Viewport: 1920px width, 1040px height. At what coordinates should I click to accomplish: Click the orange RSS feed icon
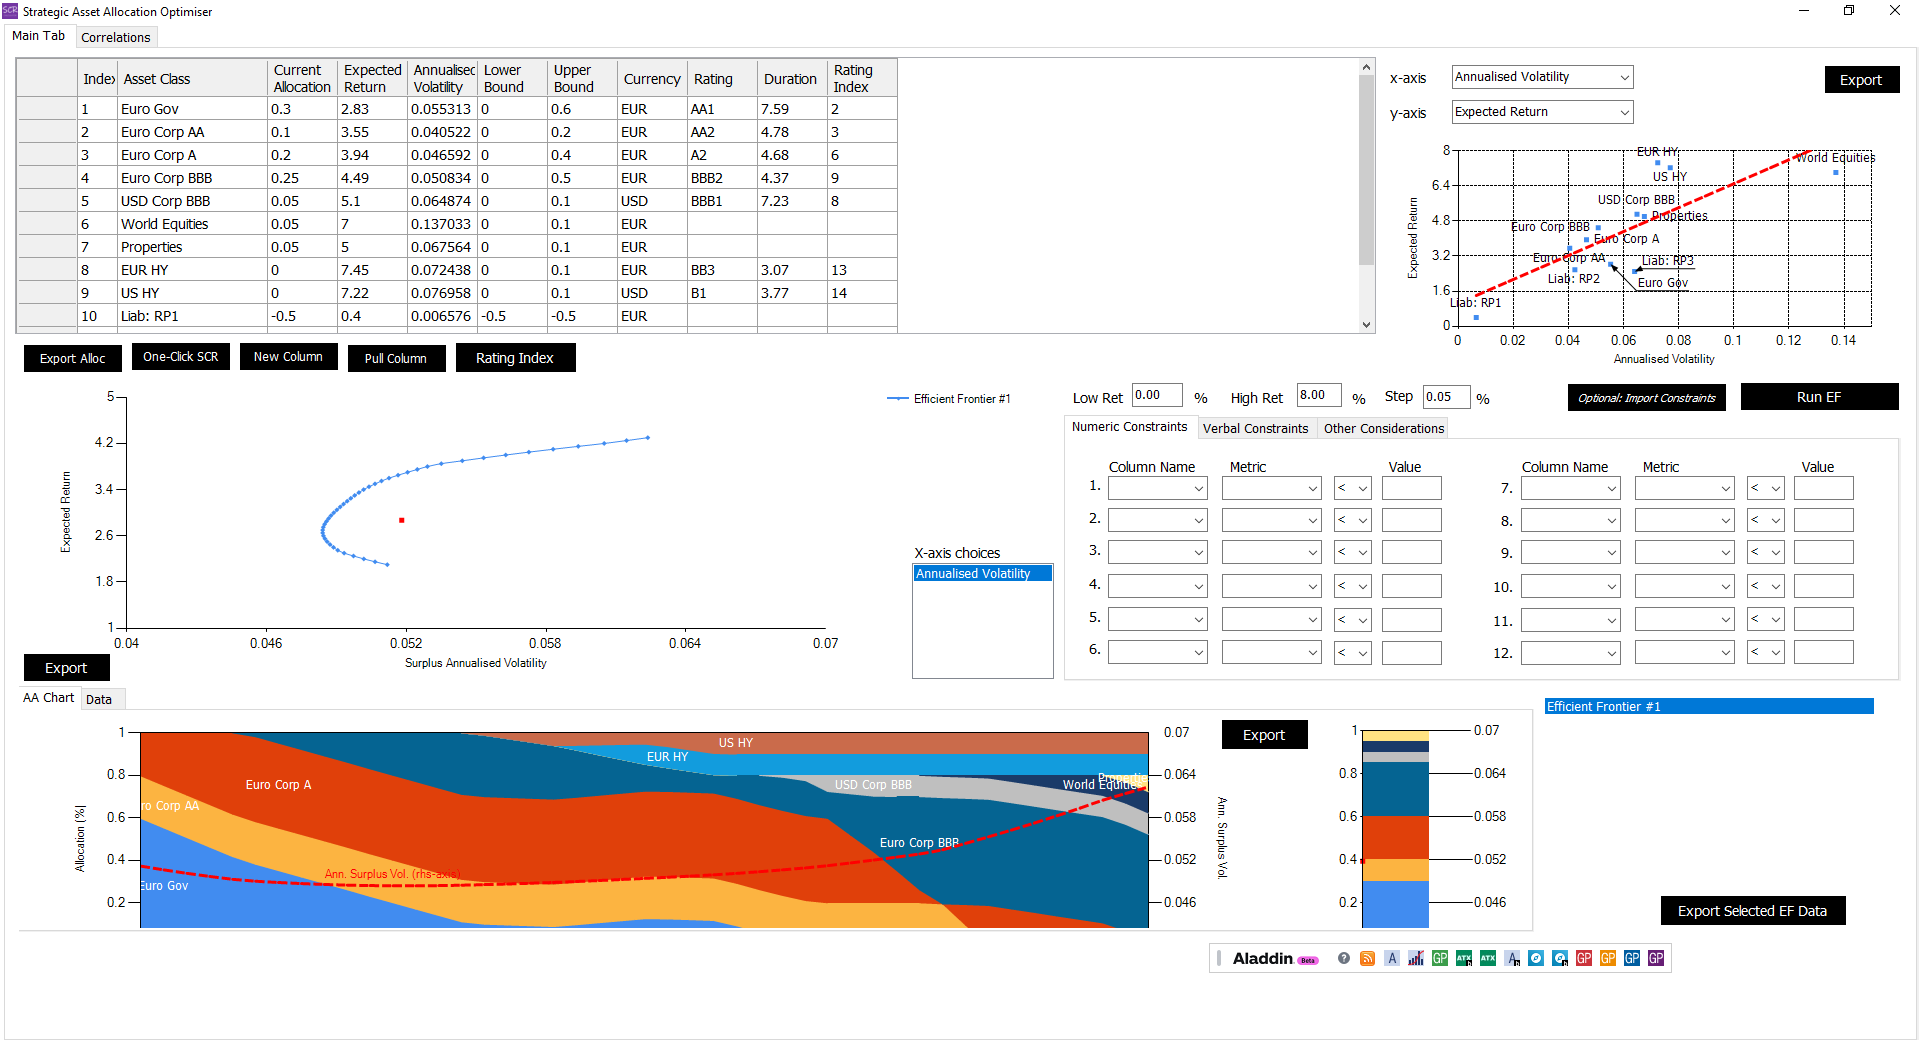coord(1367,958)
